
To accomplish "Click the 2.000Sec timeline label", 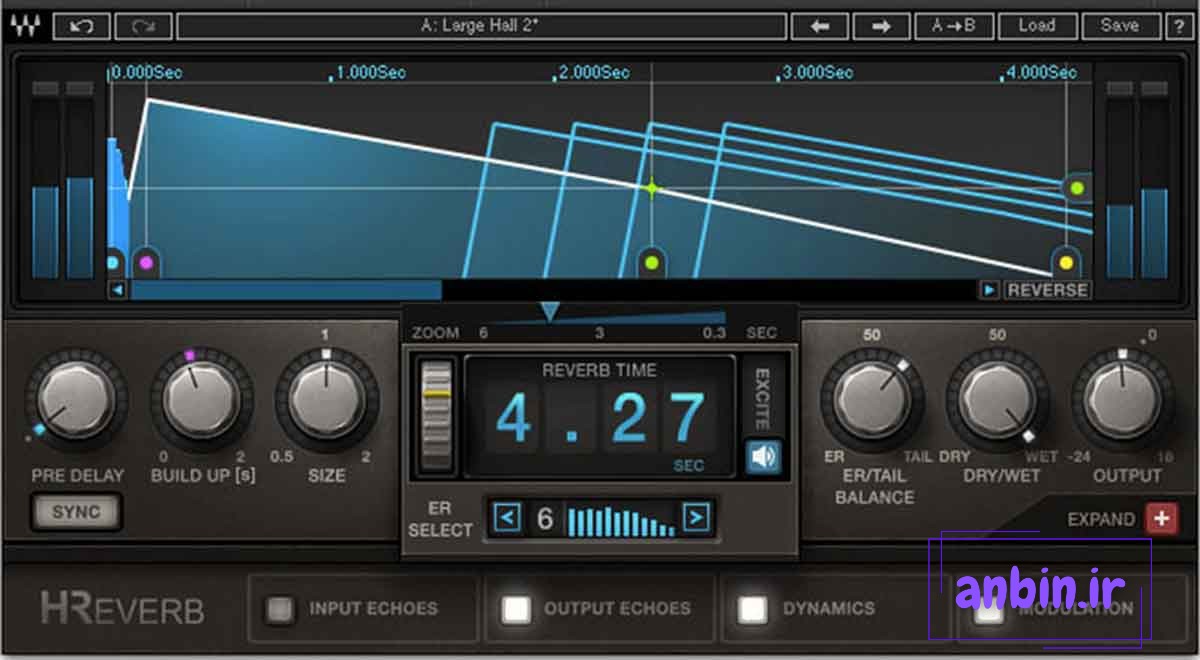I will 592,72.
